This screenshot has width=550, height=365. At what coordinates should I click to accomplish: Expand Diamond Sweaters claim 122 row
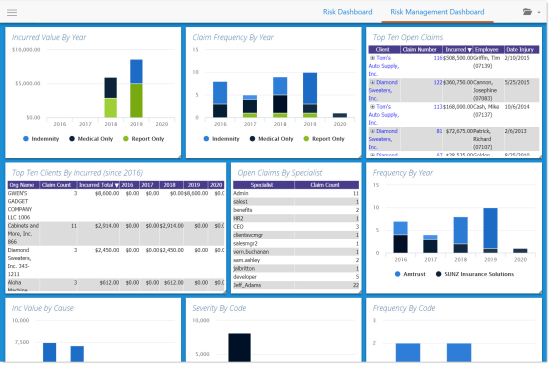point(373,82)
